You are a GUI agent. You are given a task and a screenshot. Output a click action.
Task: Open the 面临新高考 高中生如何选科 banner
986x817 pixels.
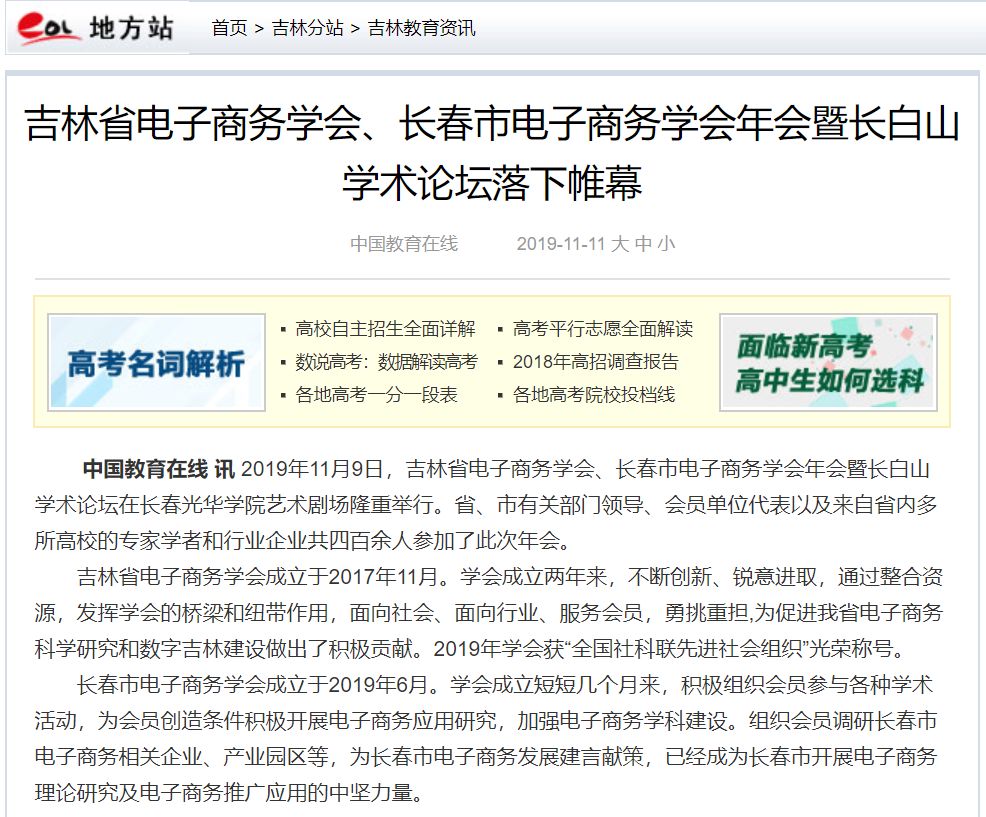828,362
